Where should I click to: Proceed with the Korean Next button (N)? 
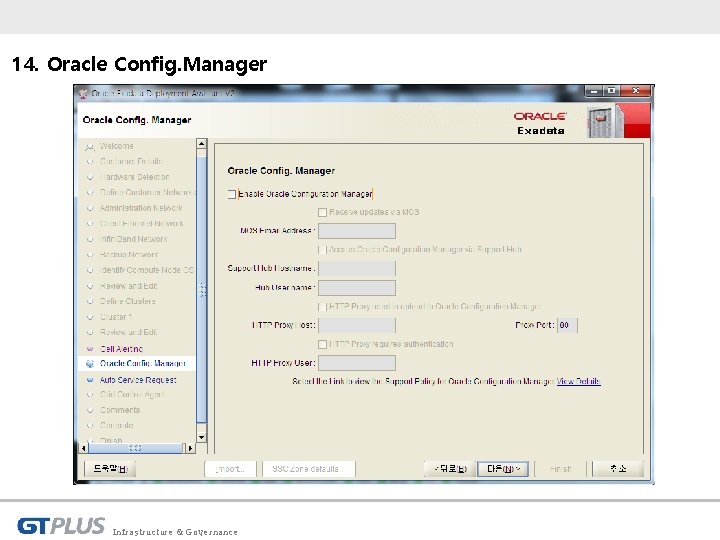(503, 469)
